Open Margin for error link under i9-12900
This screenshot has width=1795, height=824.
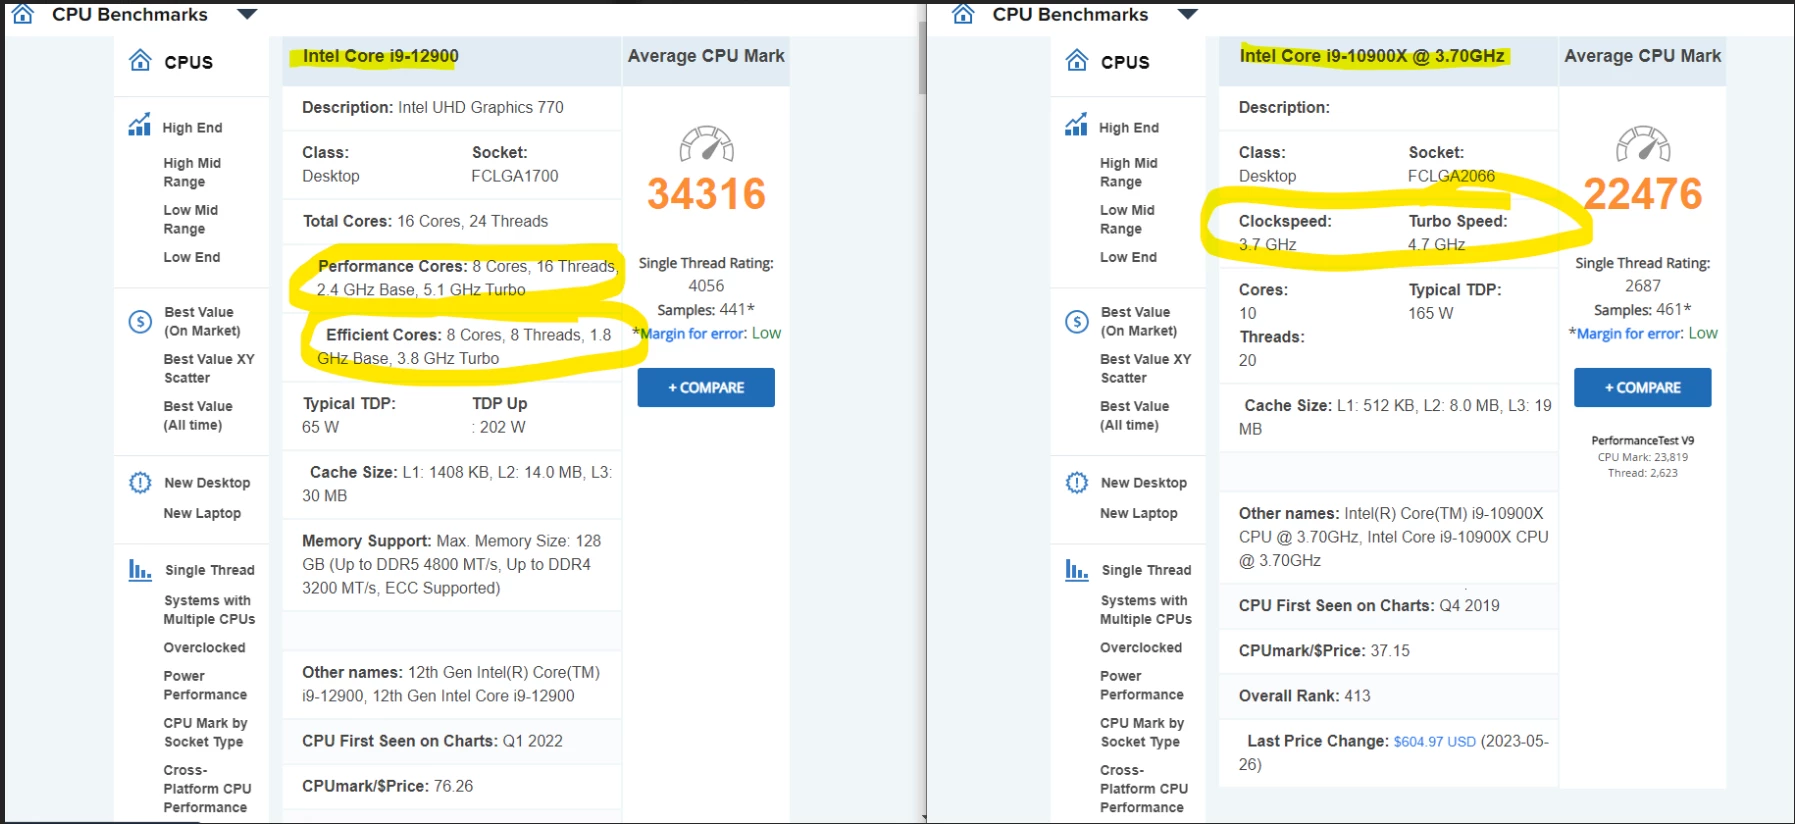693,334
